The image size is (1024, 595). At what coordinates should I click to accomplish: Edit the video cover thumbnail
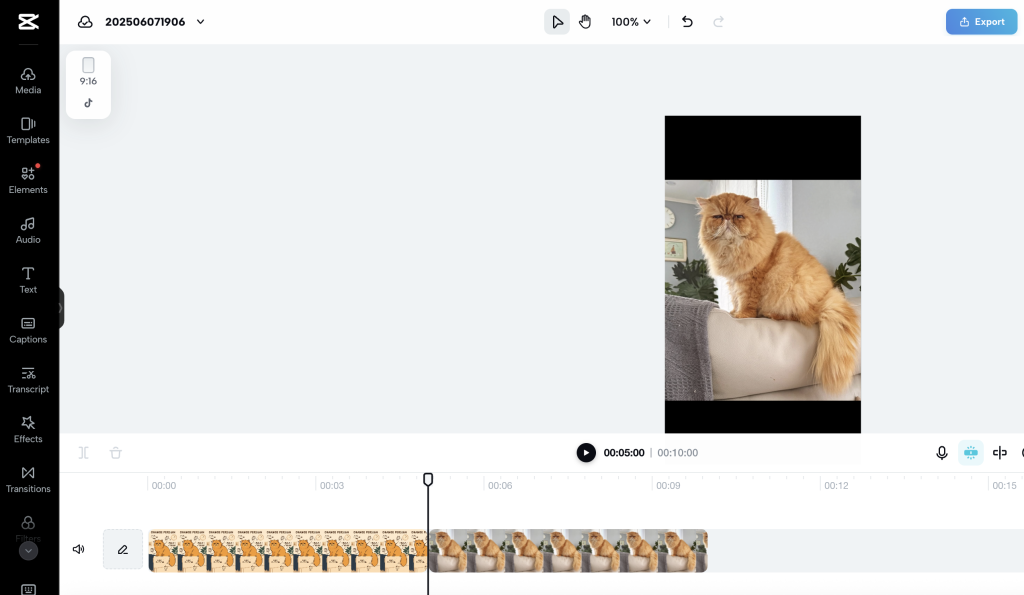(123, 549)
